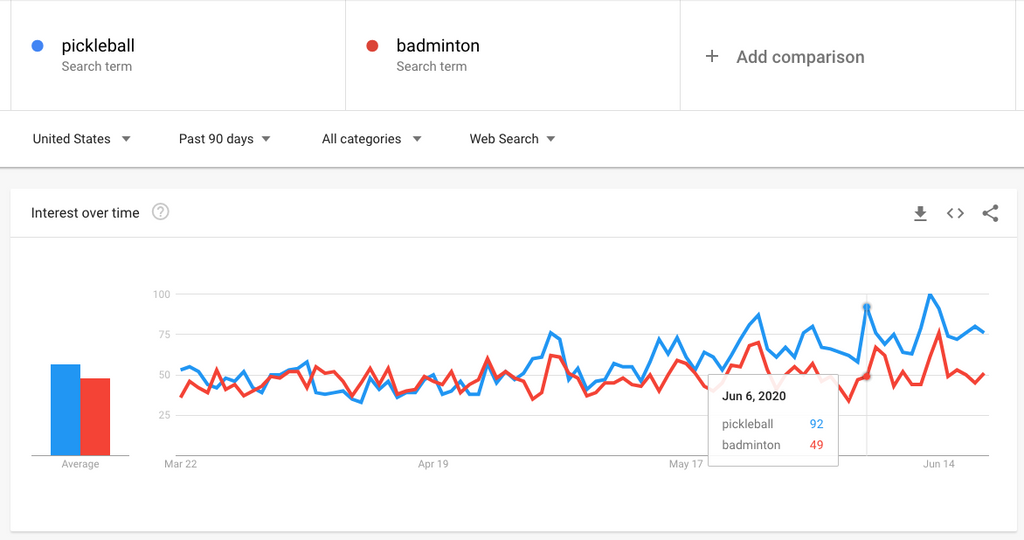Click the Jun 6 pickleball data point
This screenshot has height=540, width=1024.
coord(867,307)
